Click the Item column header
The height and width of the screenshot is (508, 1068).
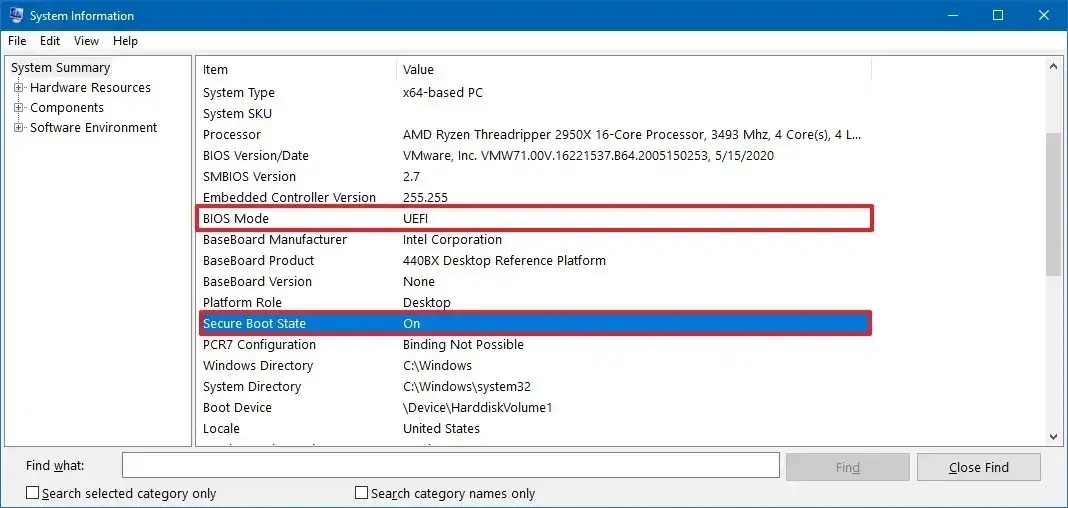coord(296,69)
